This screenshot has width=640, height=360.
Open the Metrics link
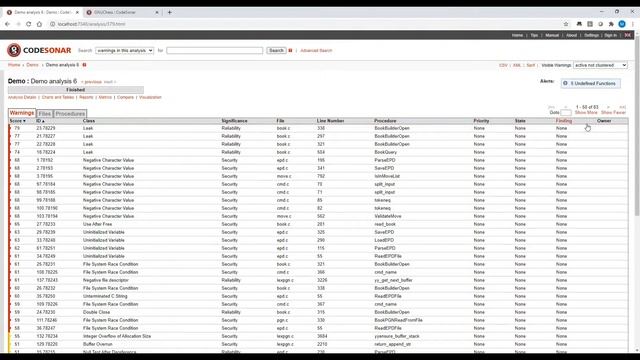[105, 98]
